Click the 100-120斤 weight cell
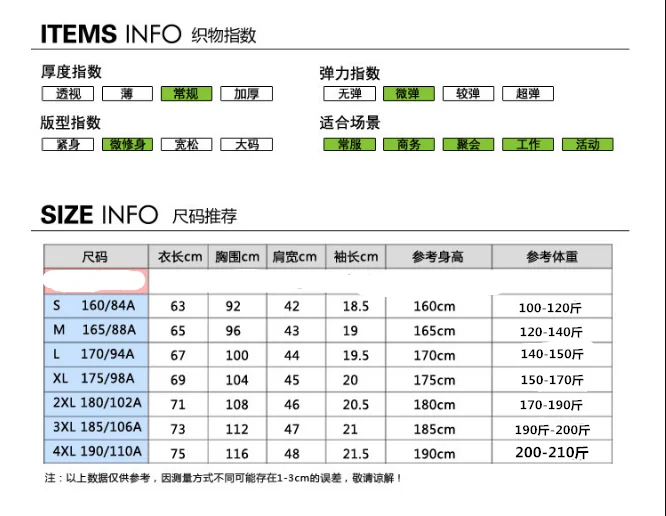 (550, 308)
